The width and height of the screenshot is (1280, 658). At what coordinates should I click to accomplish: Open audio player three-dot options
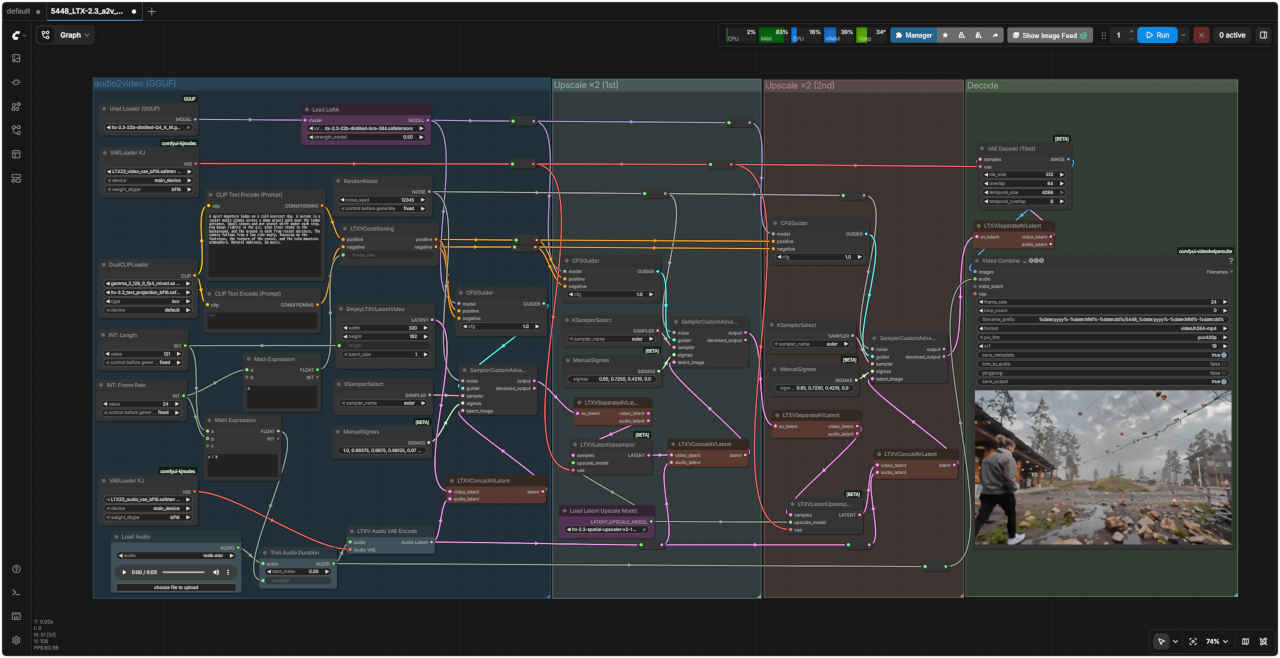point(228,572)
